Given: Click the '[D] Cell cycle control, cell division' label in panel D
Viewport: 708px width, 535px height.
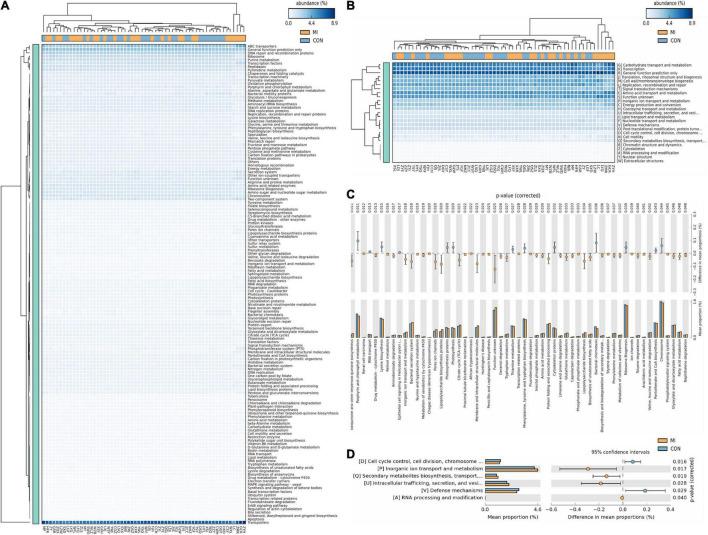Looking at the screenshot, I should coord(420,461).
